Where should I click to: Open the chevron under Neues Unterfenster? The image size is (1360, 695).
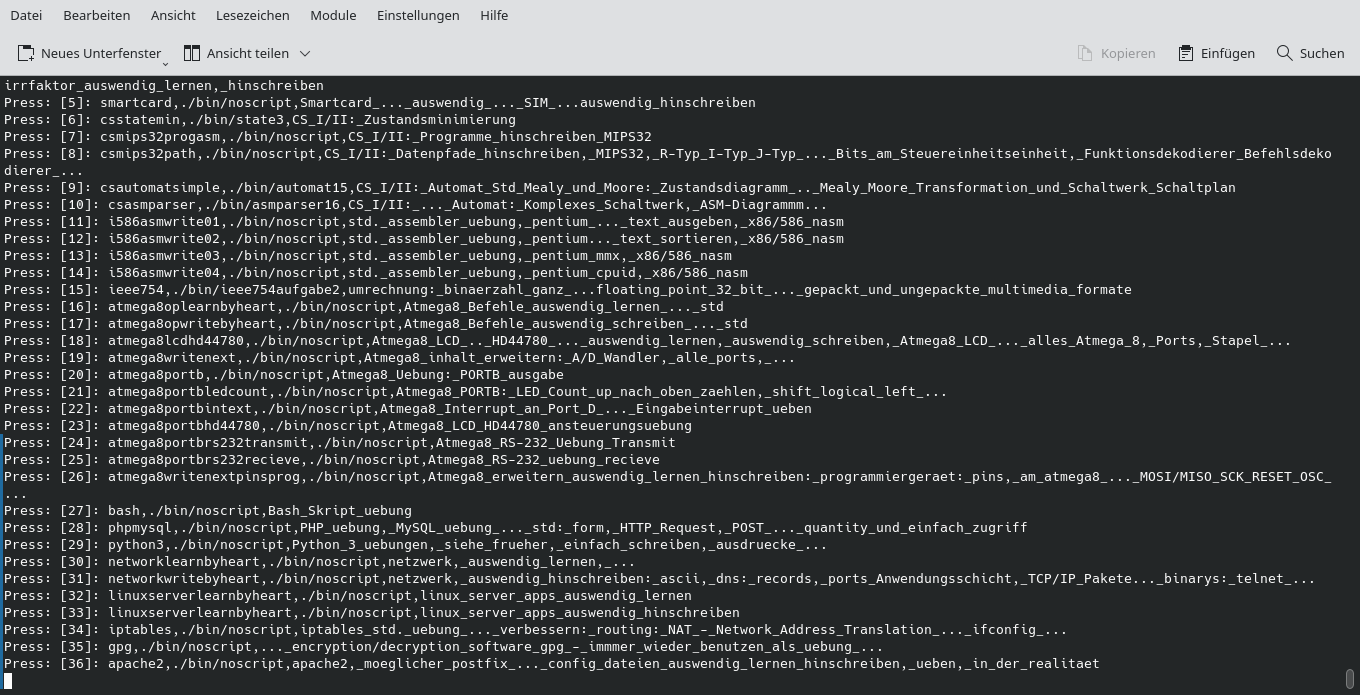point(165,64)
